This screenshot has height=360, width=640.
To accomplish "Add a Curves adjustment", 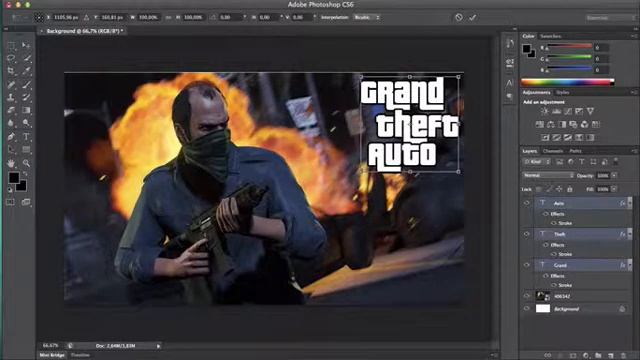I will tap(567, 111).
